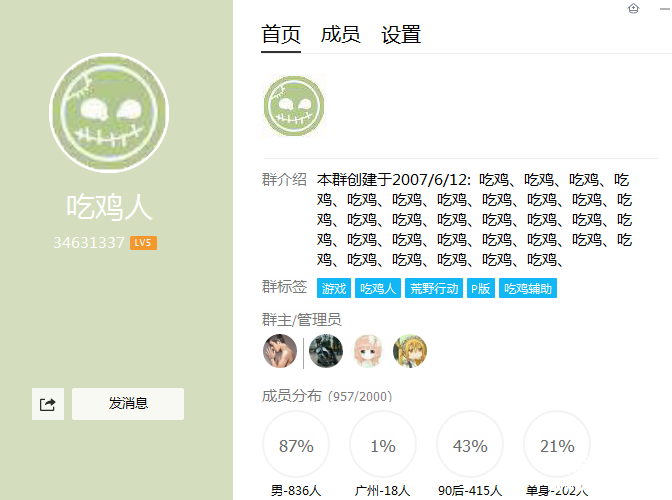Viewport: 672px width, 500px height.
Task: Open the 成员 tab
Action: (340, 35)
